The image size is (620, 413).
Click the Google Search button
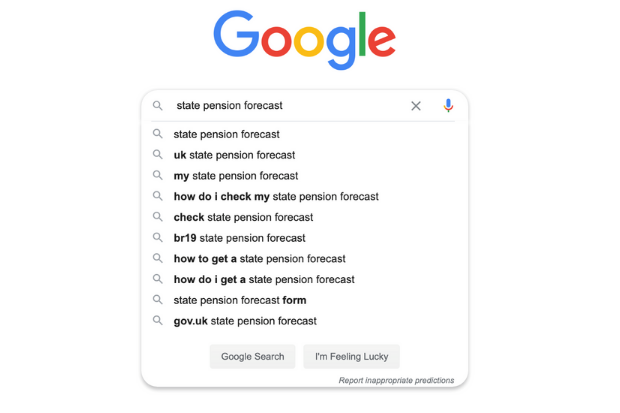[252, 356]
